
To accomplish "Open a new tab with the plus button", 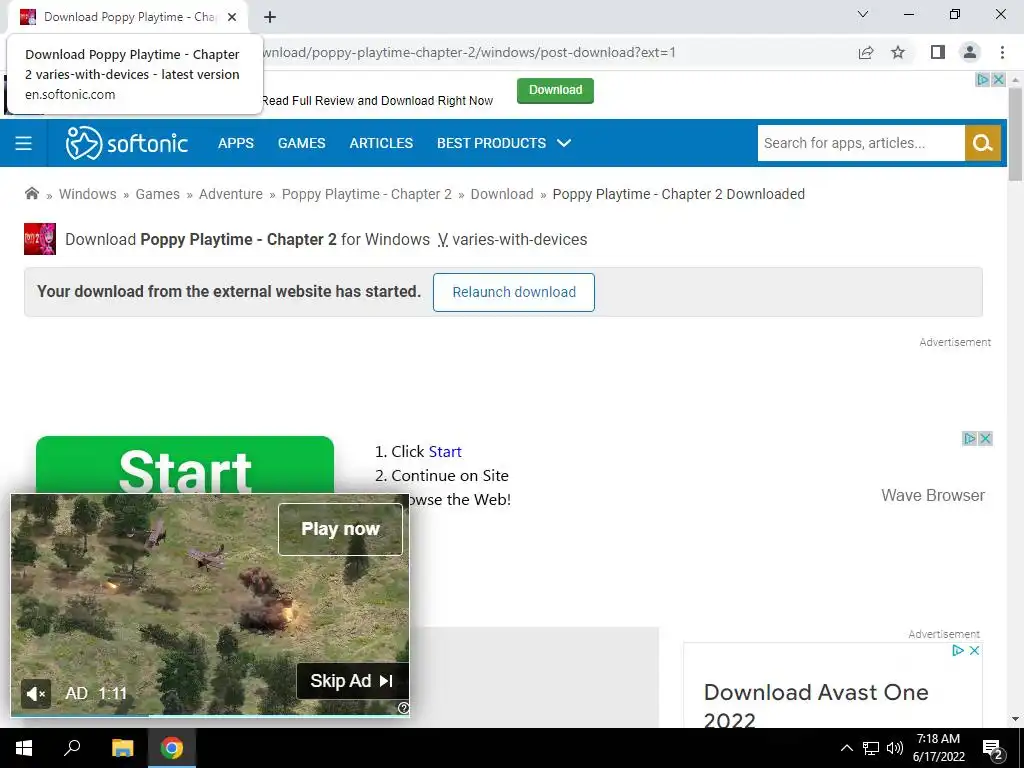I will point(270,17).
